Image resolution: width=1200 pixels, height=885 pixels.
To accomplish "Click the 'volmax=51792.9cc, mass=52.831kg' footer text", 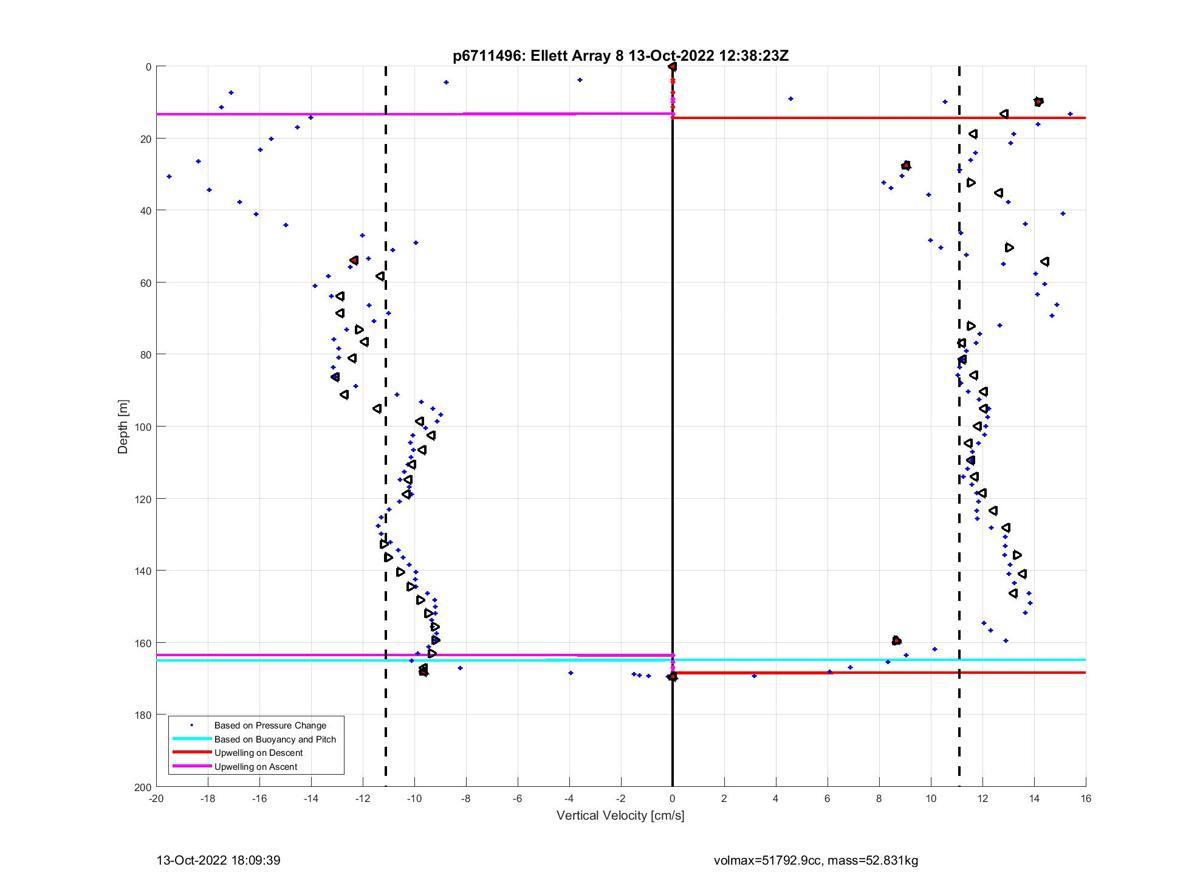I will [816, 860].
